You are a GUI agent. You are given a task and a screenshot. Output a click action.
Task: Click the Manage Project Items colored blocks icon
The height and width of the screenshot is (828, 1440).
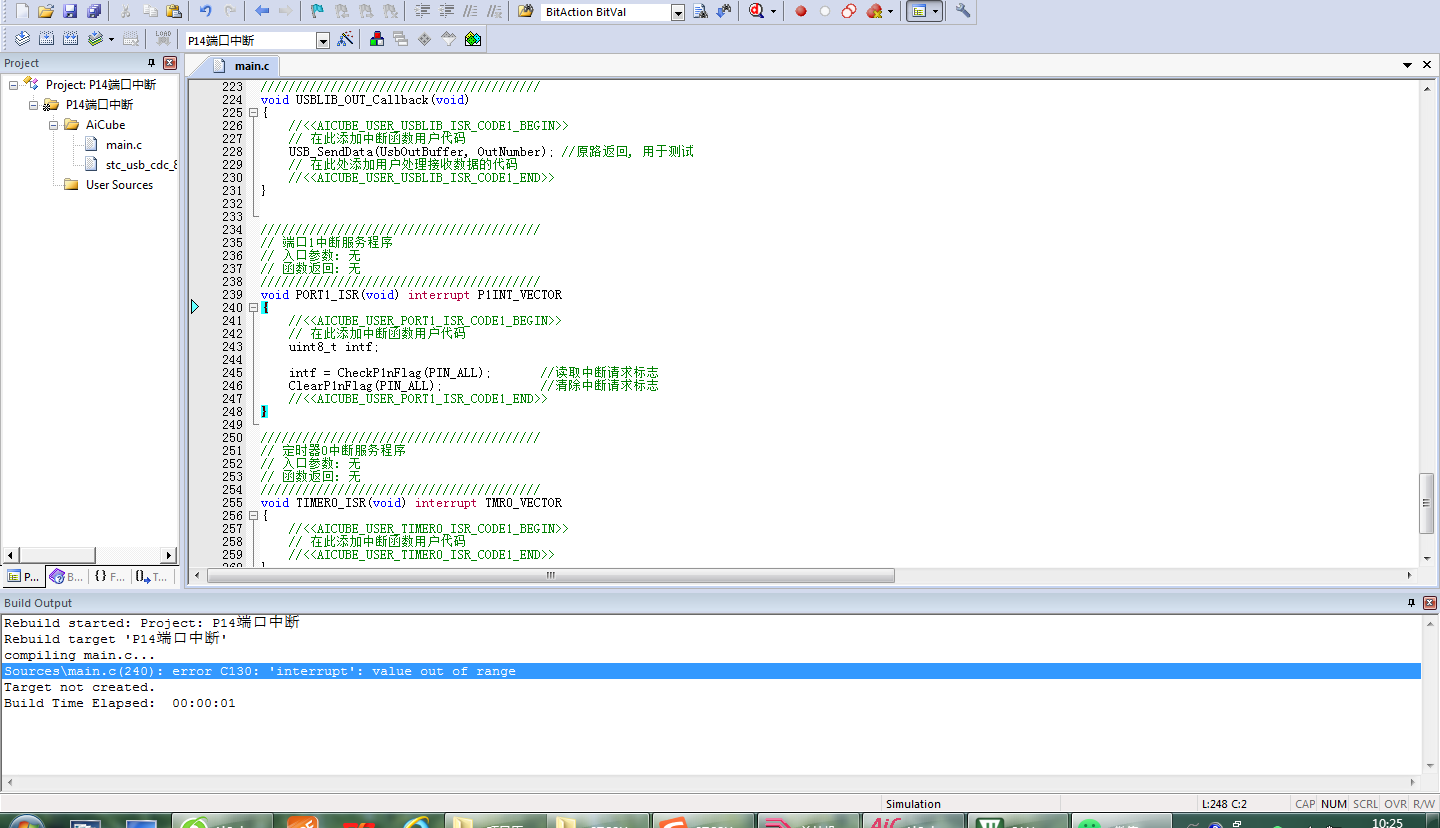(x=377, y=39)
